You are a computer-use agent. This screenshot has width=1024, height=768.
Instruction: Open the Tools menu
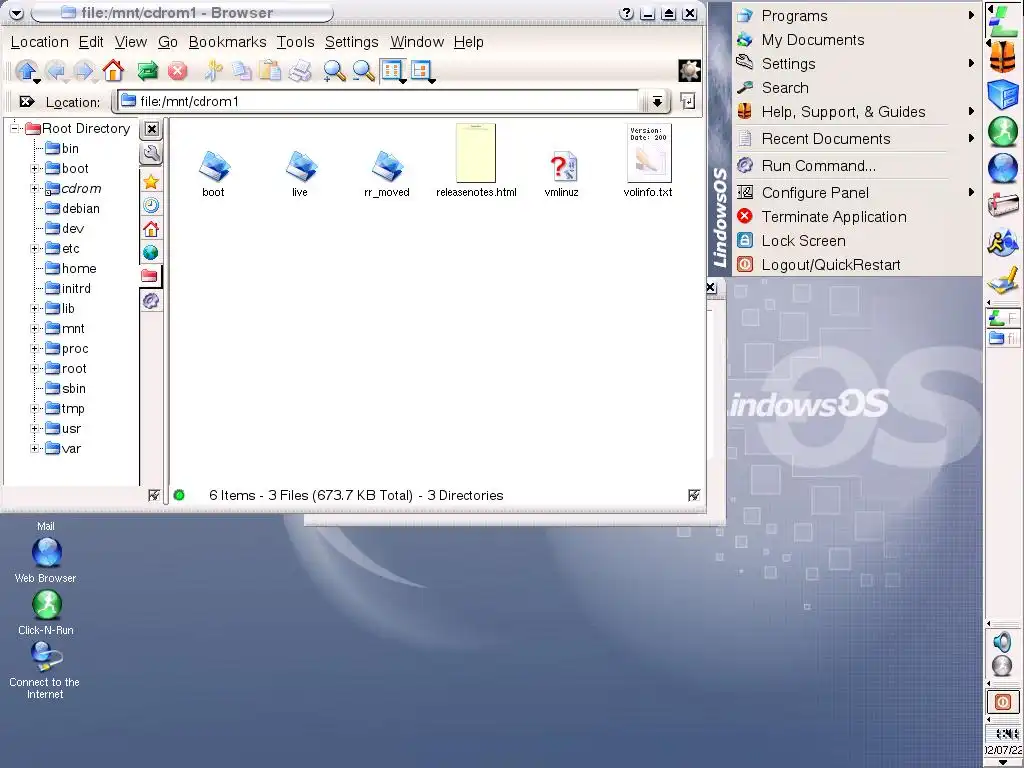tap(295, 42)
